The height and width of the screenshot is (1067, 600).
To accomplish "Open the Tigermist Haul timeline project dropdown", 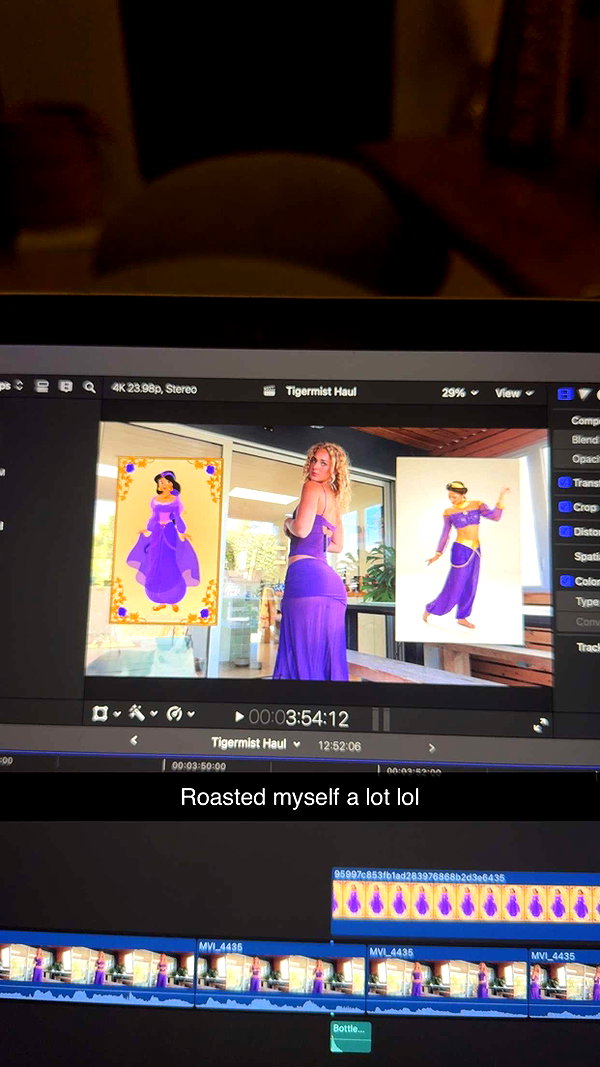I will click(256, 743).
